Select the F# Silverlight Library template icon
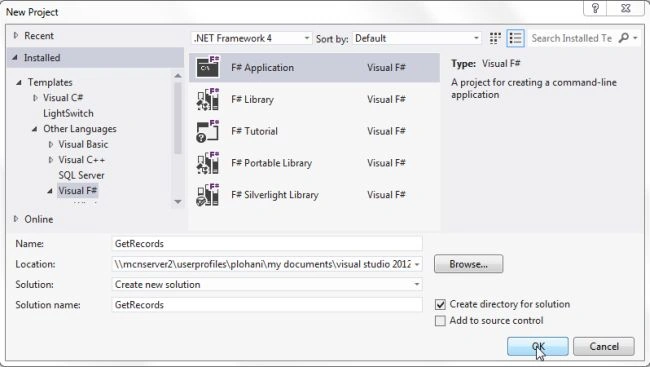The image size is (650, 367). 208,195
